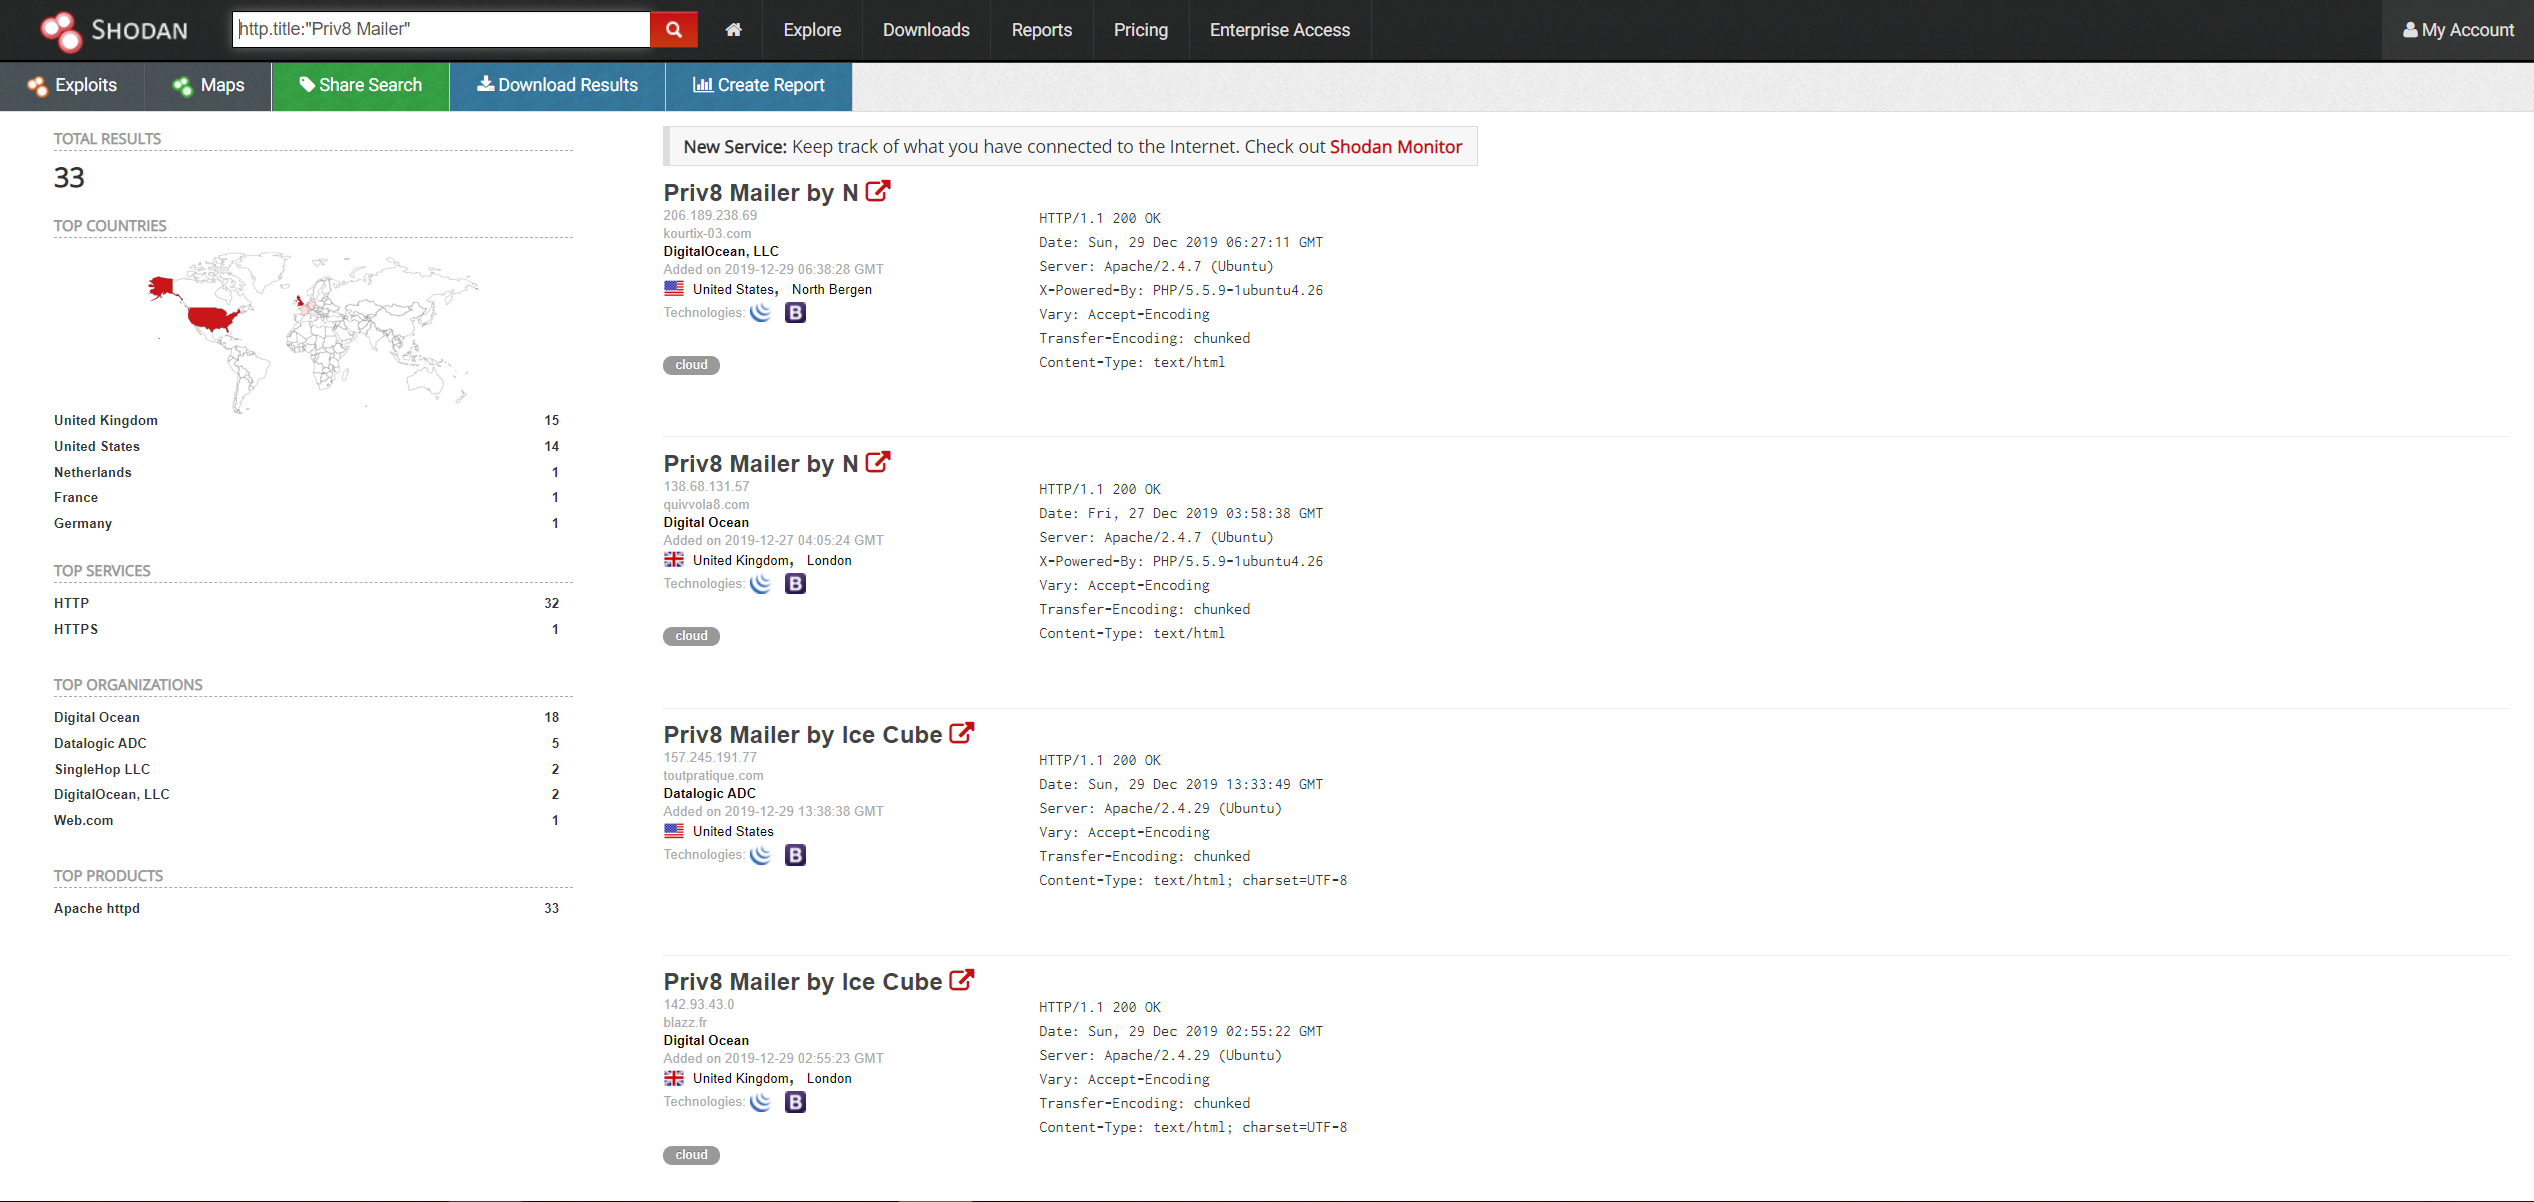Filter by United States in top countries

[97, 446]
